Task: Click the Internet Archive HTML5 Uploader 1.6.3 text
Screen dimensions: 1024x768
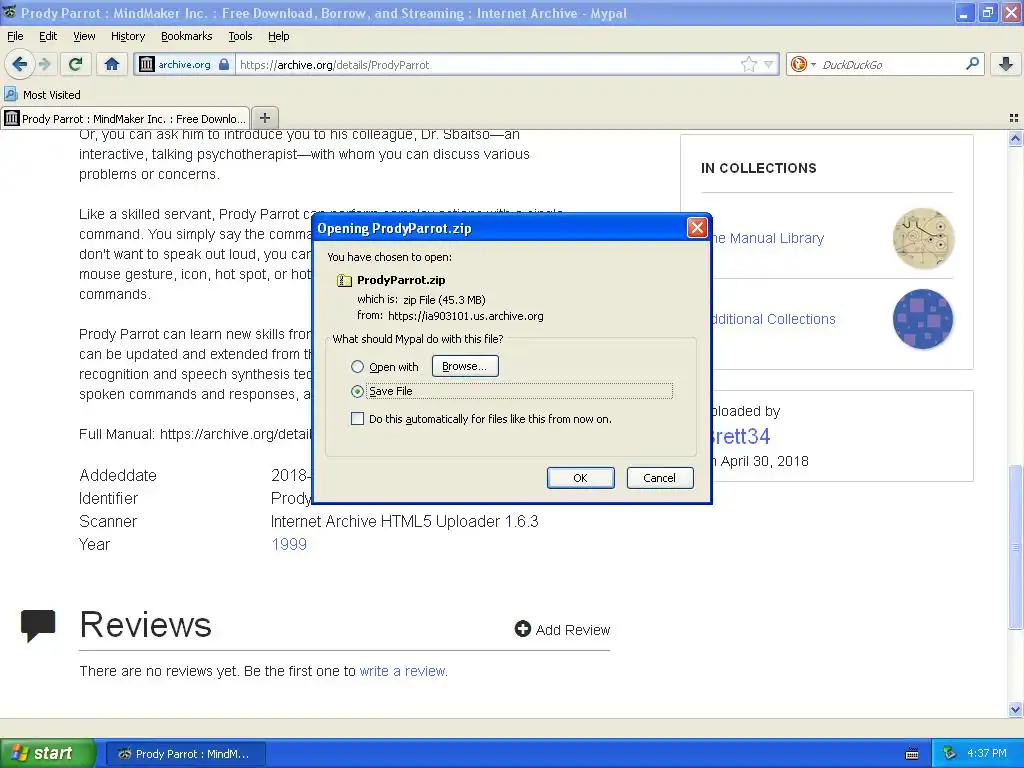Action: (404, 521)
